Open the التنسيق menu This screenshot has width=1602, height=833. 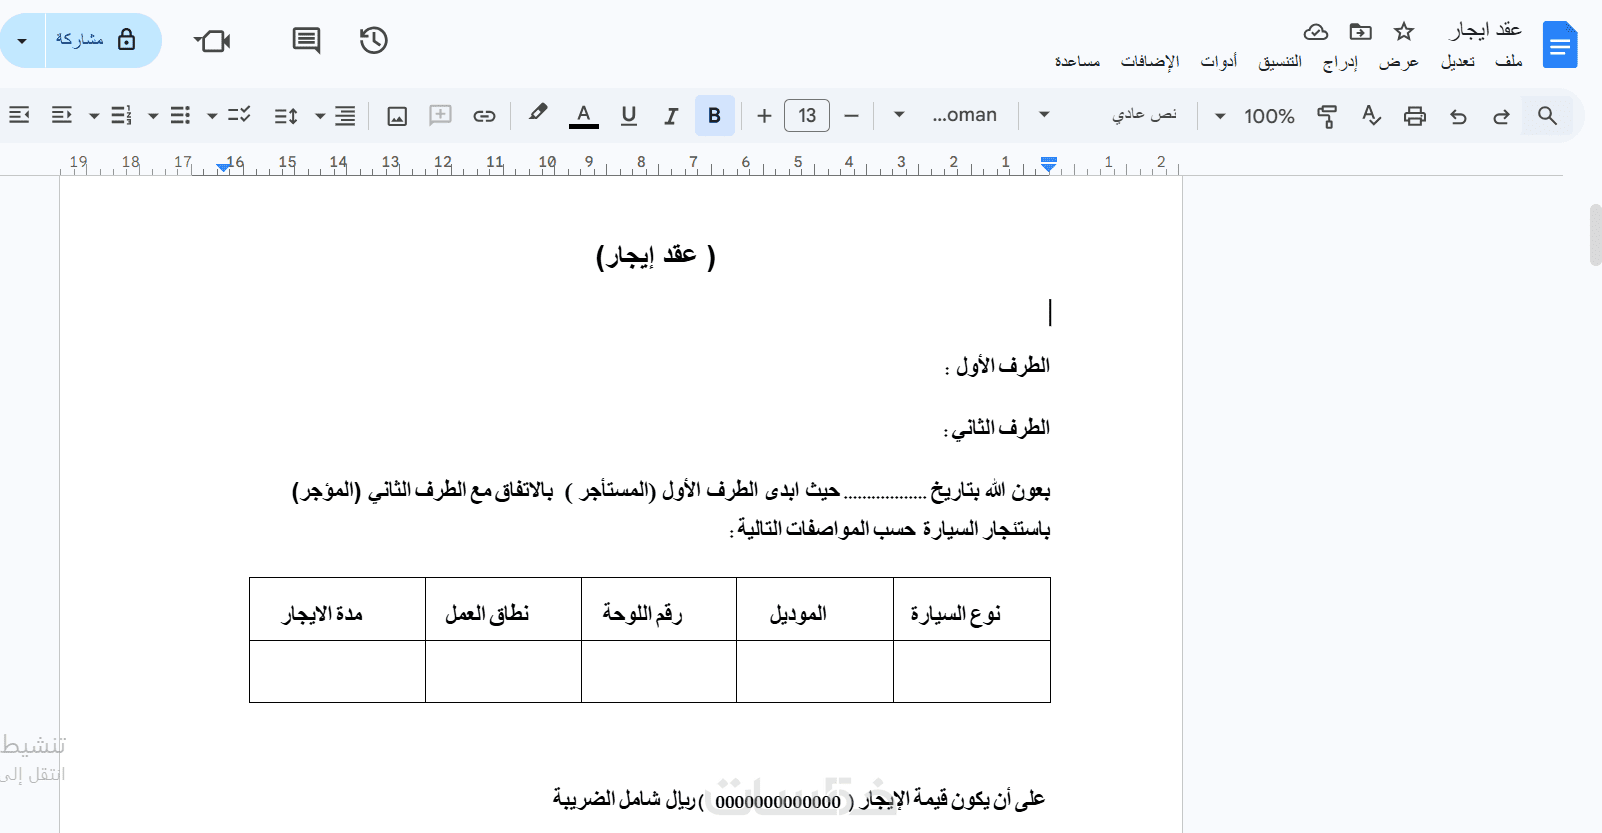[1280, 62]
